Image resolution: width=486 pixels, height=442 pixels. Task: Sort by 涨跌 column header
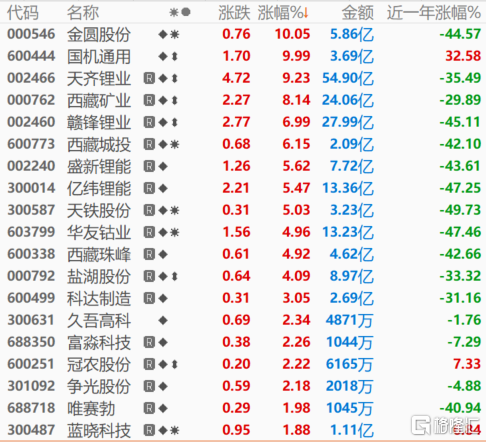pyautogui.click(x=234, y=13)
